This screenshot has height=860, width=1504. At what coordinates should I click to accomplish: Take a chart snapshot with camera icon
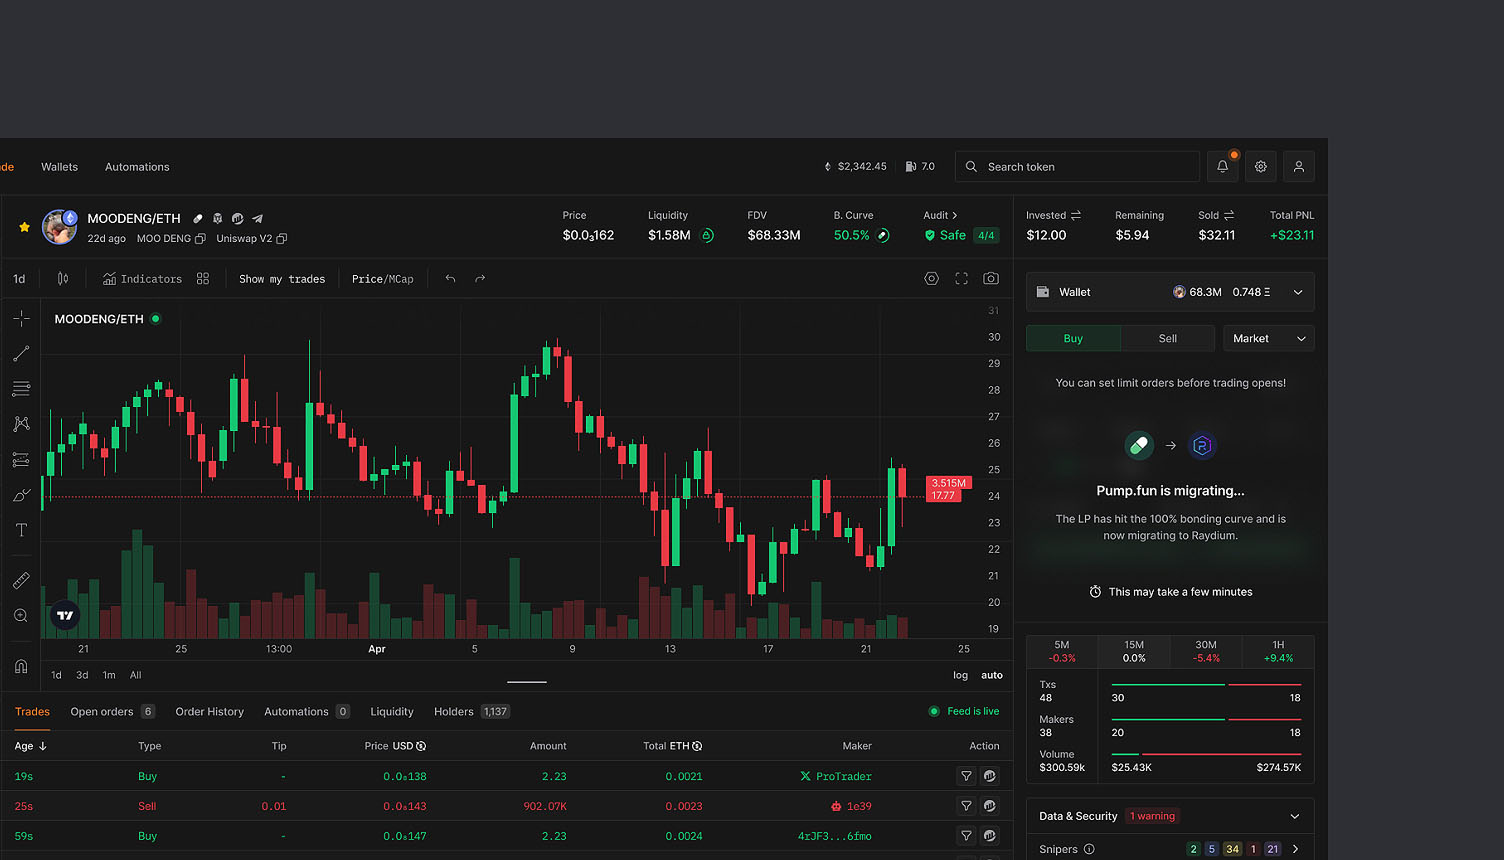[990, 278]
